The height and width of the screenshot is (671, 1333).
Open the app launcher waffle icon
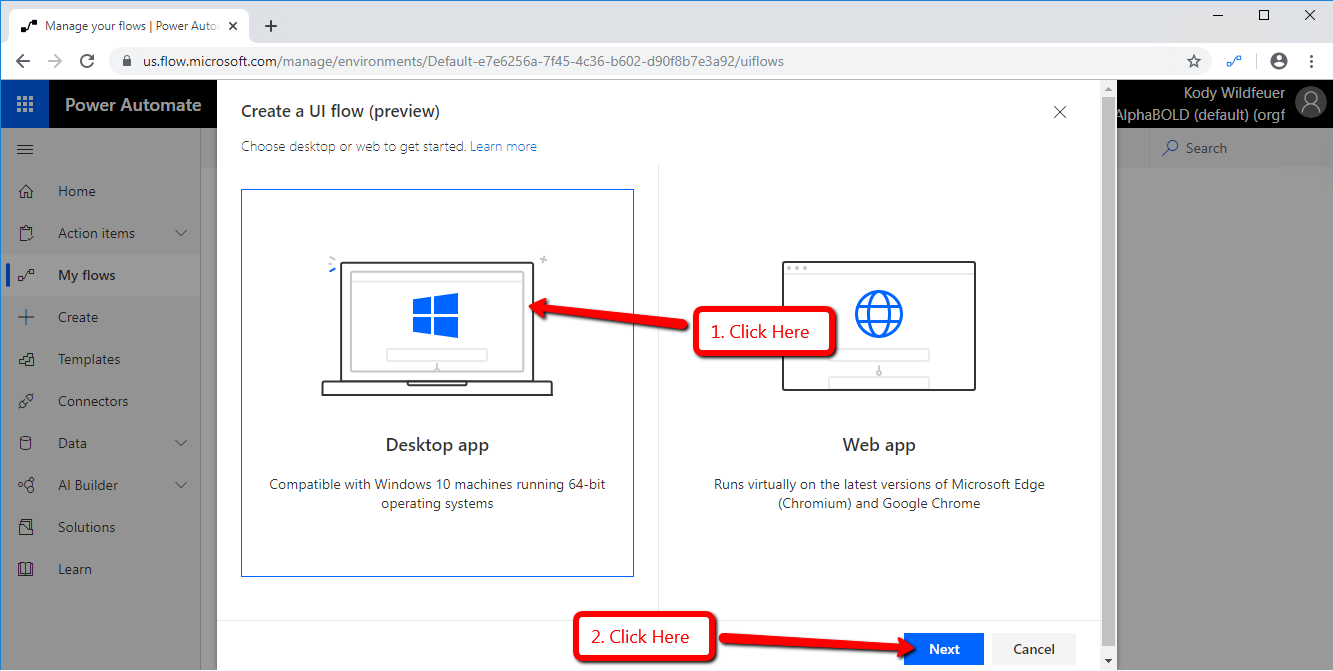tap(25, 104)
